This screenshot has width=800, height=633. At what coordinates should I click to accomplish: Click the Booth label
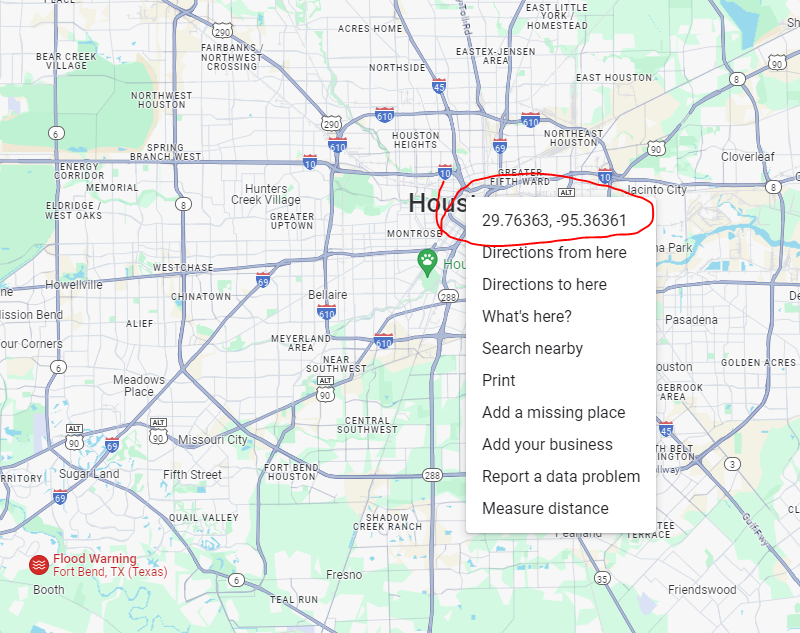(49, 590)
